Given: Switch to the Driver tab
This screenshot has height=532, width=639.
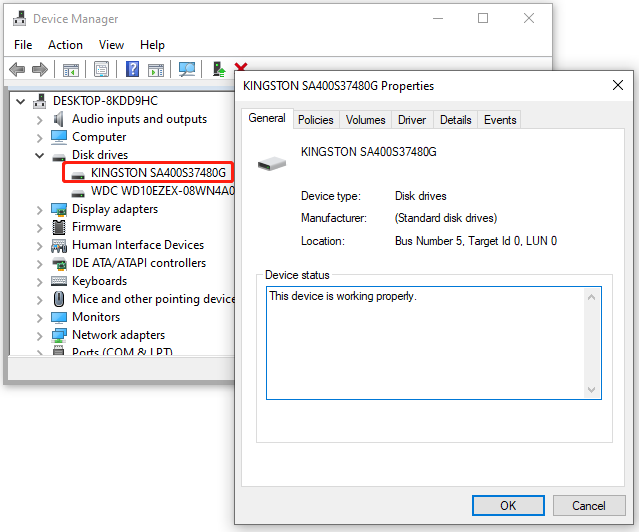Looking at the screenshot, I should (412, 120).
